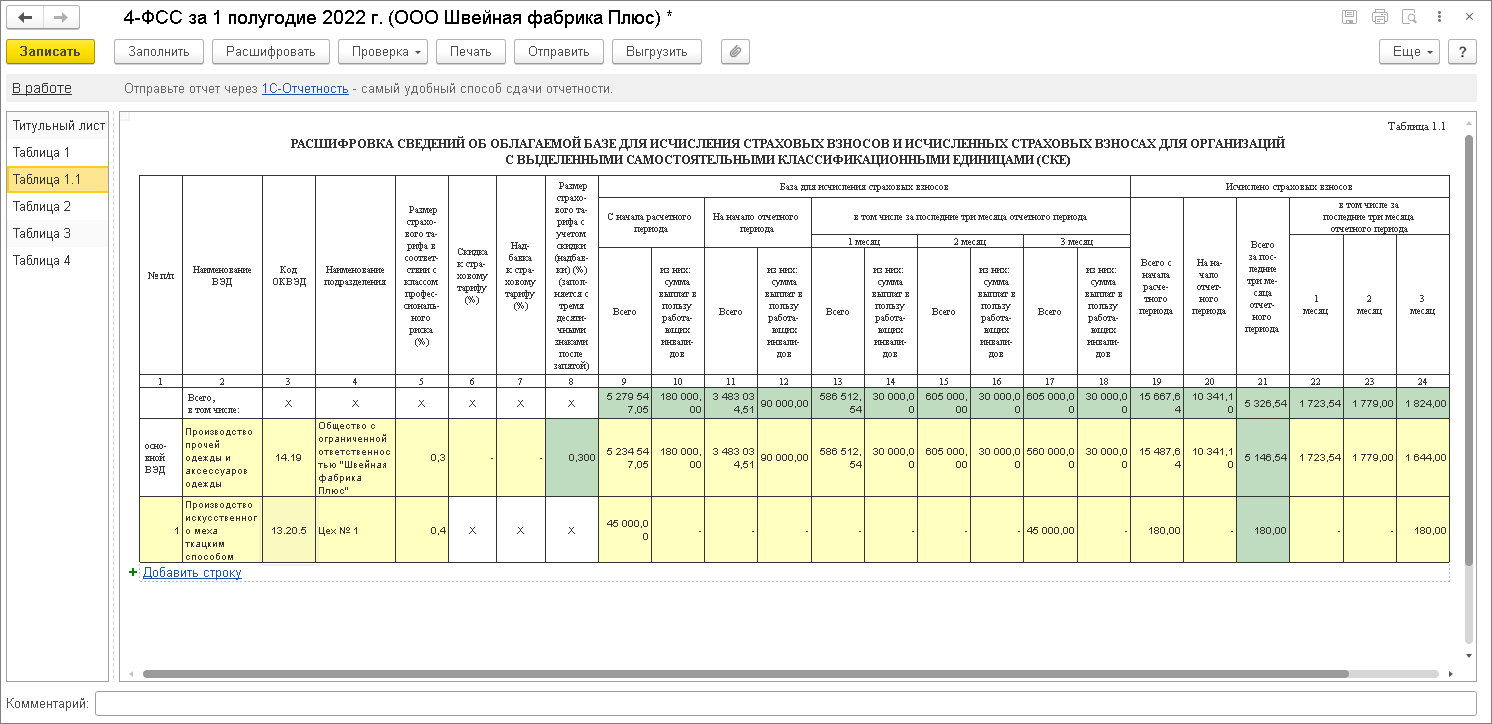The height and width of the screenshot is (724, 1492).
Task: Open the print preview magnifier icon
Action: click(1410, 17)
